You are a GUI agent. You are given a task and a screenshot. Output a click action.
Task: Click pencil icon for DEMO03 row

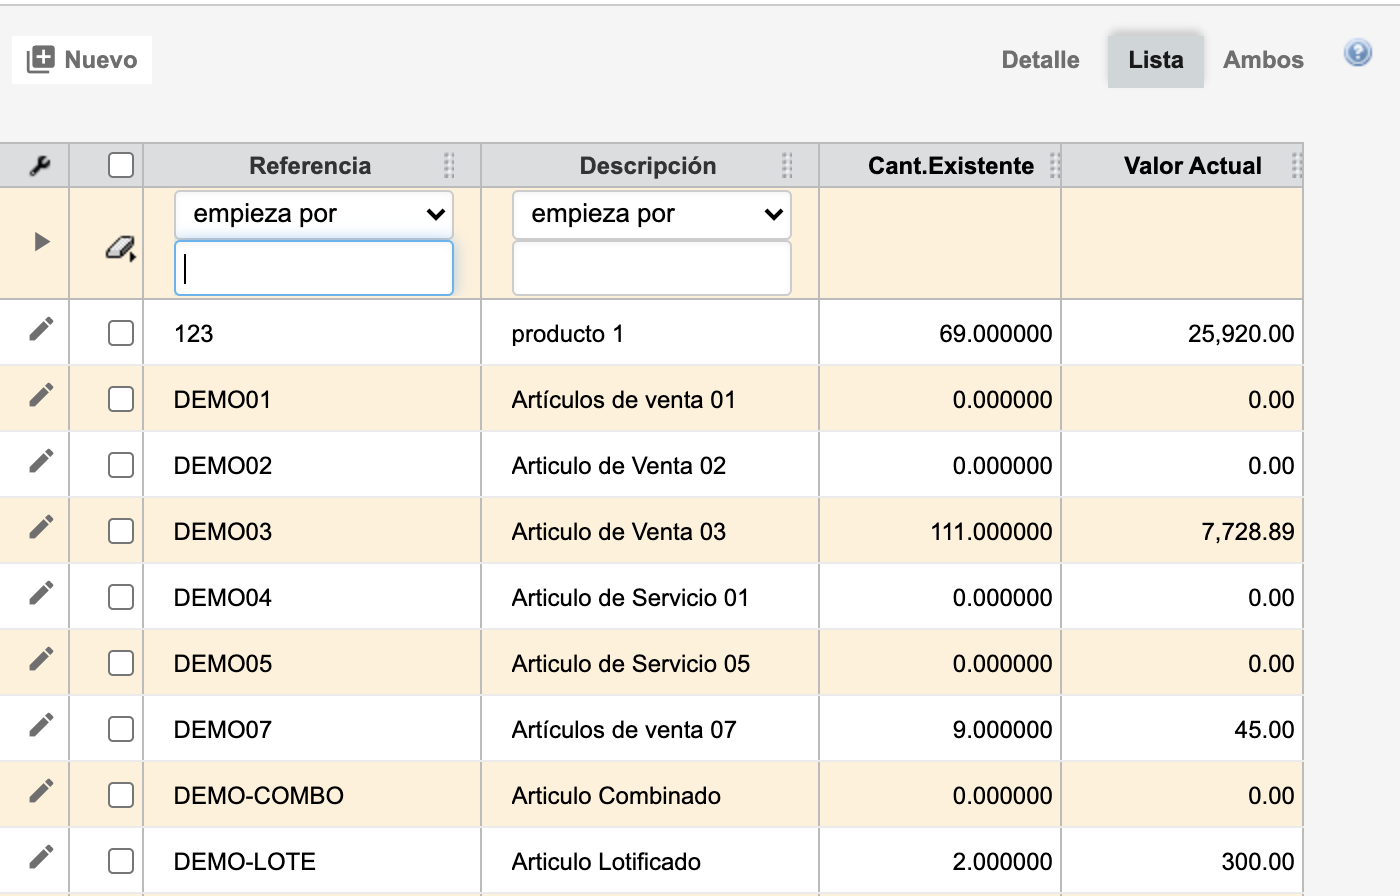(41, 527)
